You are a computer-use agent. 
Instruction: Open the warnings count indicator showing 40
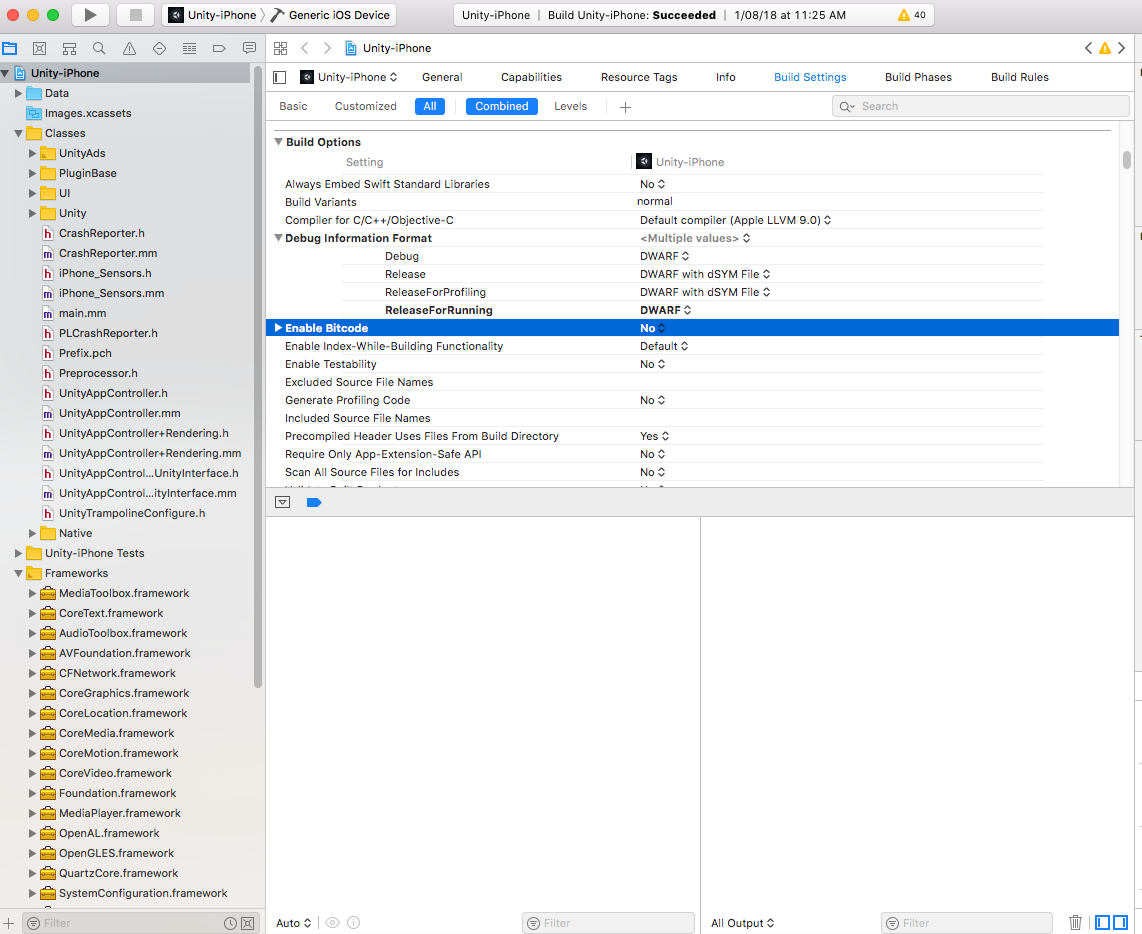[912, 15]
